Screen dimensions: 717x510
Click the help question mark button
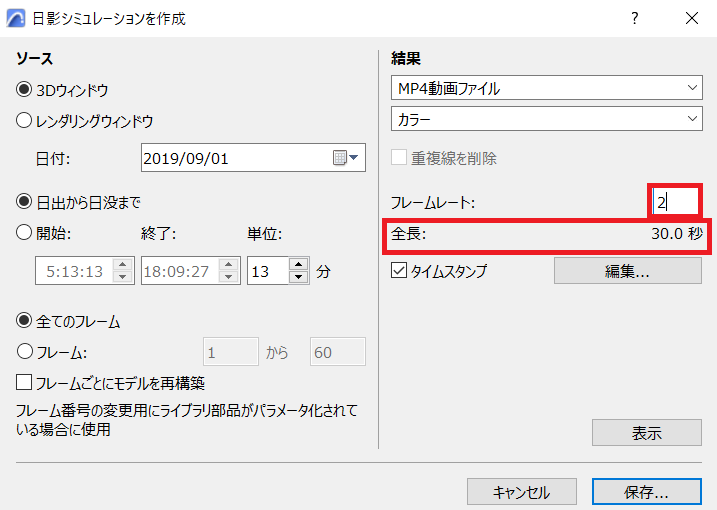coord(634,18)
